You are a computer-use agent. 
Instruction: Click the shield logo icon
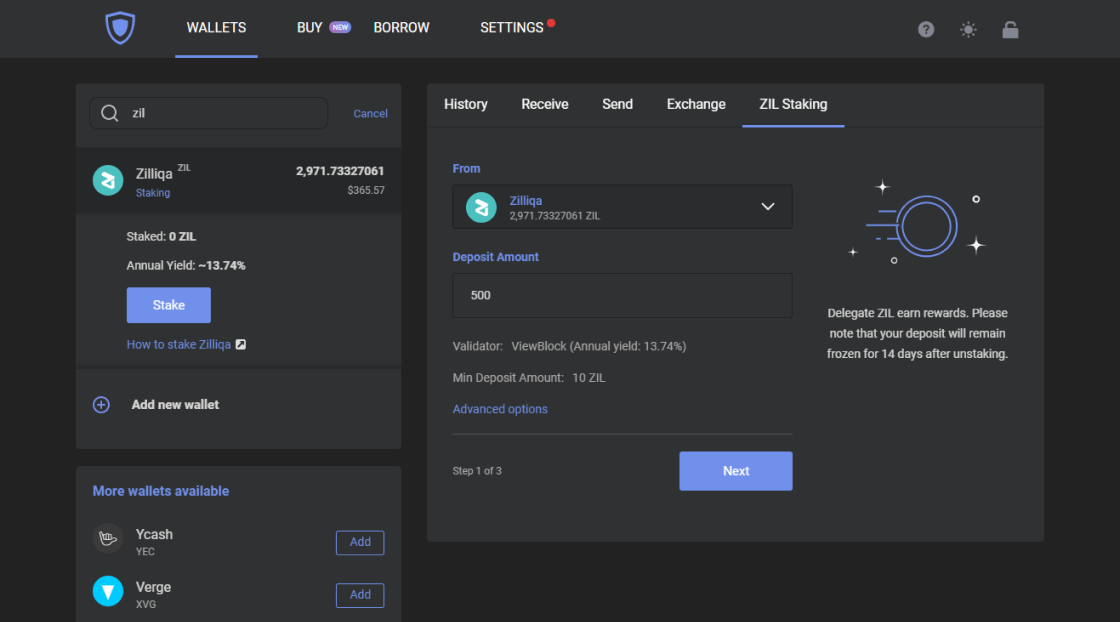[x=120, y=28]
